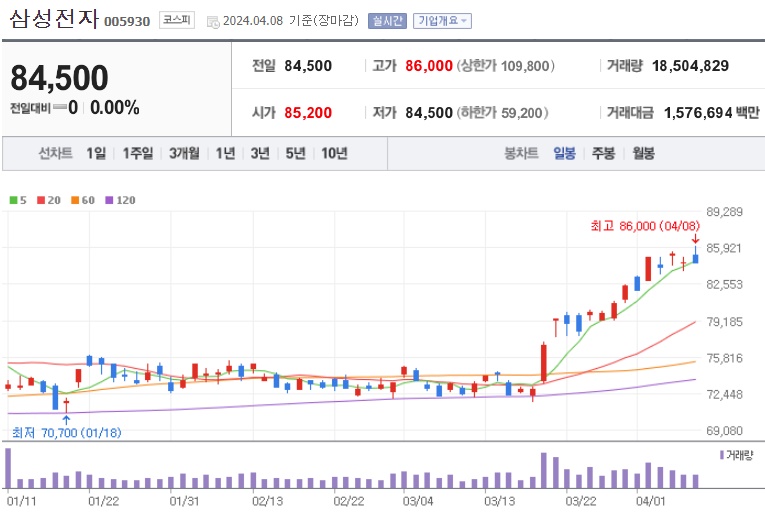Viewport: 765px width, 514px height.
Task: Click the 03/22 date axis label
Action: point(581,501)
